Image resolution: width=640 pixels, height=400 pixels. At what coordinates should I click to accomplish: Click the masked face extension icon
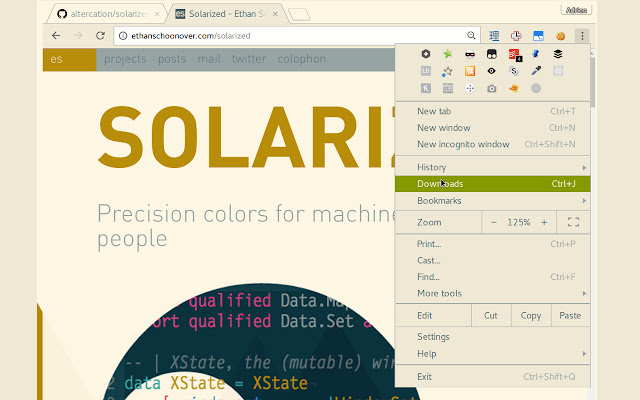point(470,54)
